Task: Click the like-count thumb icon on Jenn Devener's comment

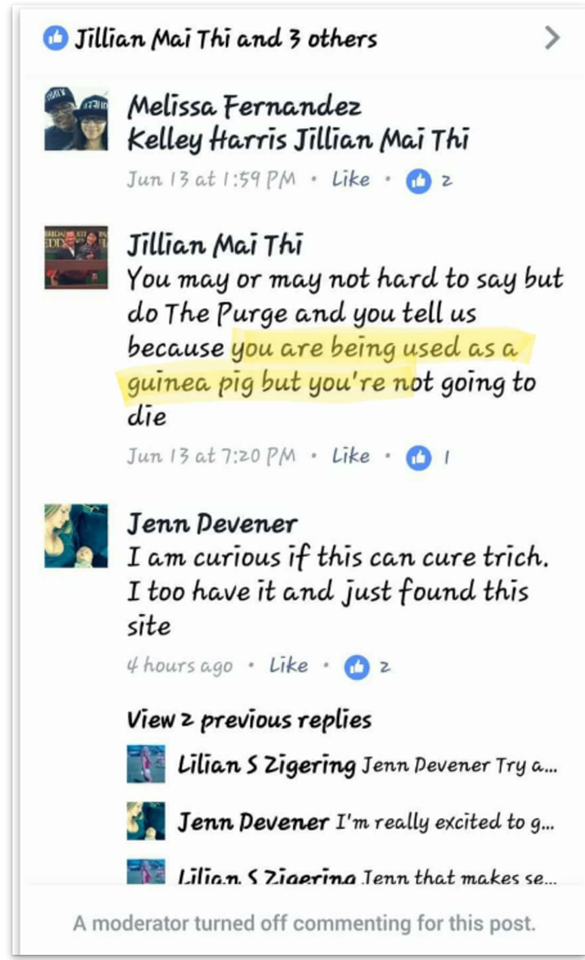Action: click(357, 667)
